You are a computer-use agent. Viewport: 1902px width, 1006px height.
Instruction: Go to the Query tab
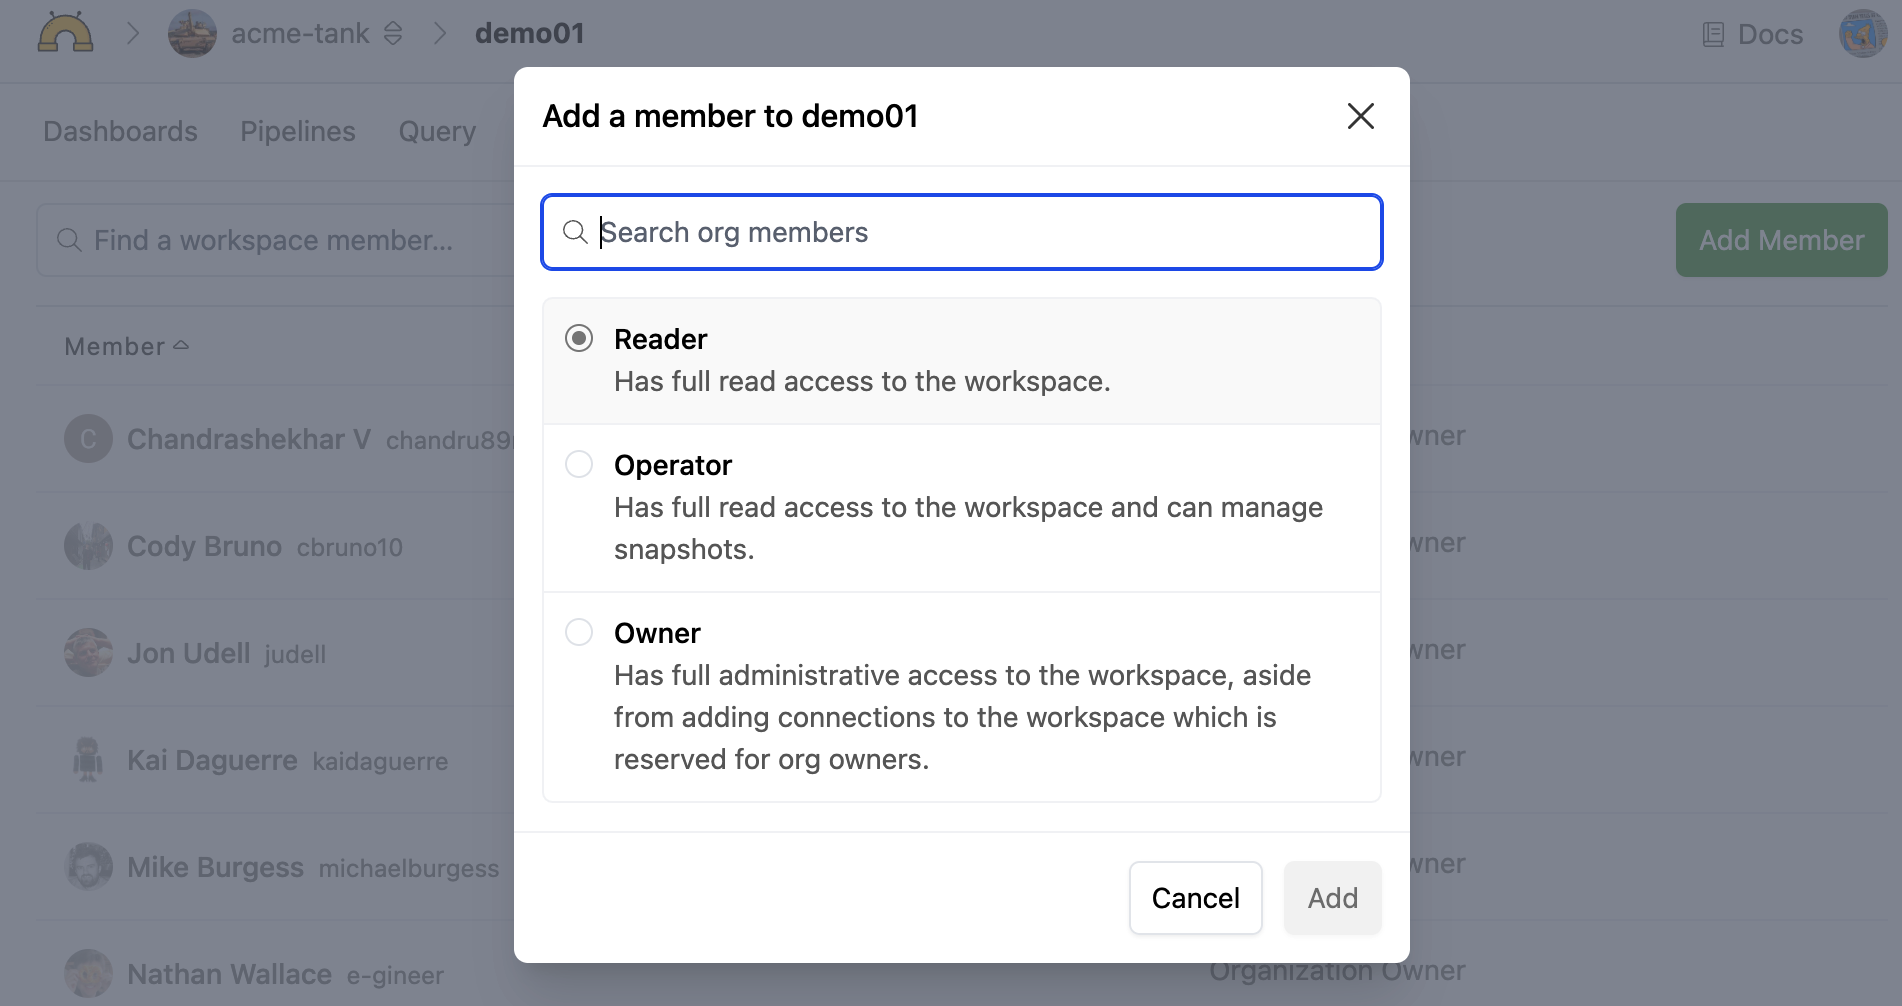(x=437, y=131)
